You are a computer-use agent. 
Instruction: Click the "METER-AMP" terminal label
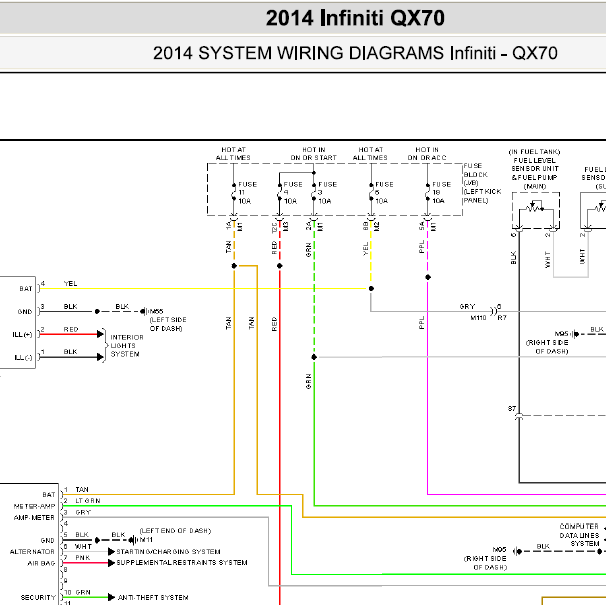(34, 506)
